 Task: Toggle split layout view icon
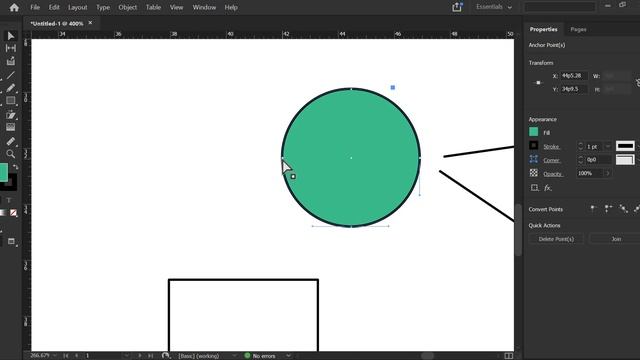click(509, 356)
